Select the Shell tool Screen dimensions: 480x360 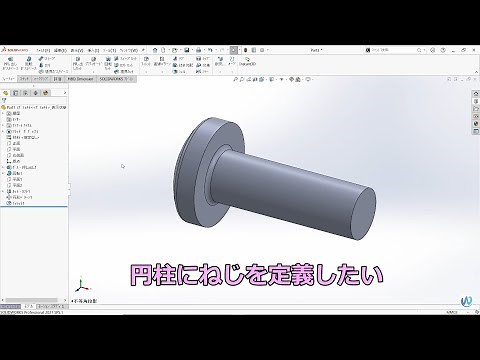point(179,71)
